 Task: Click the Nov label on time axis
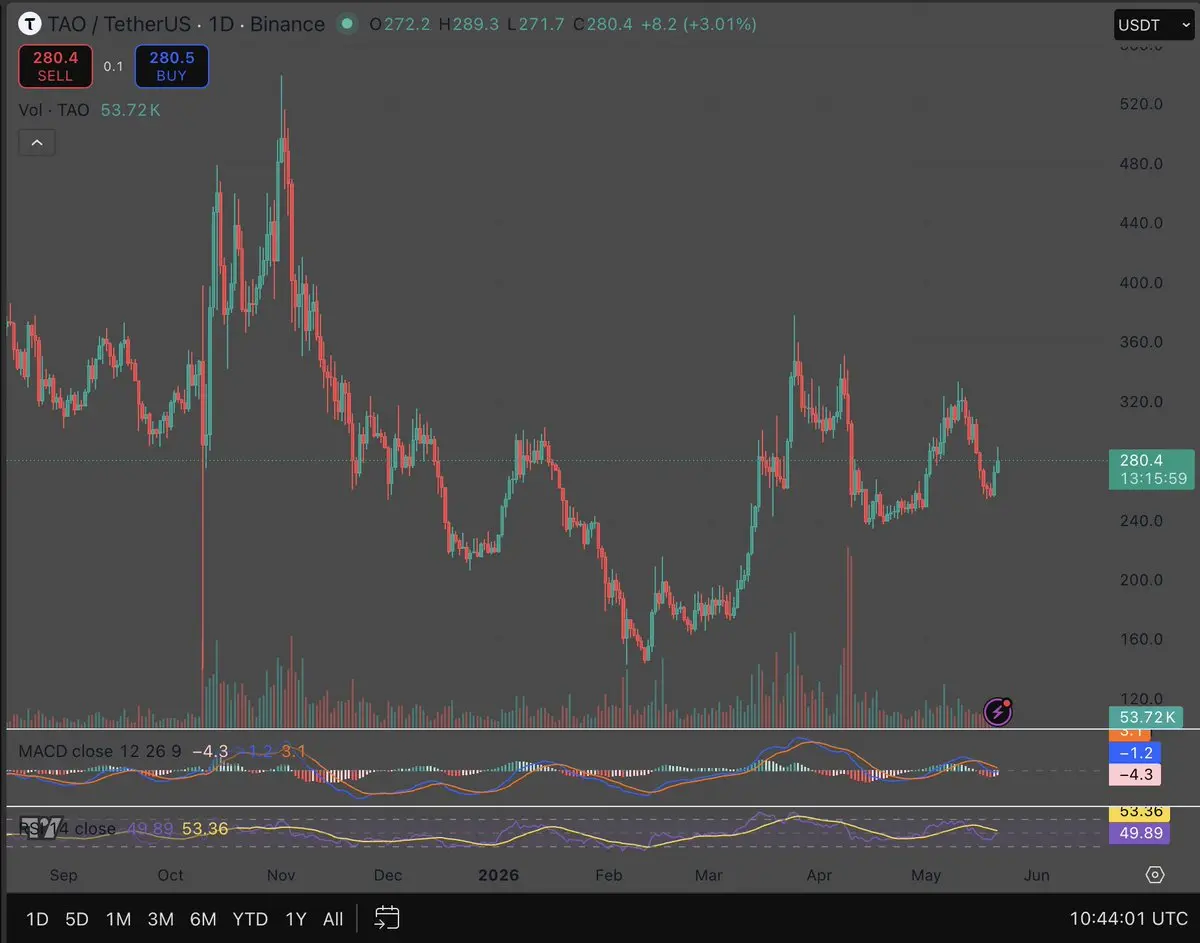(281, 875)
